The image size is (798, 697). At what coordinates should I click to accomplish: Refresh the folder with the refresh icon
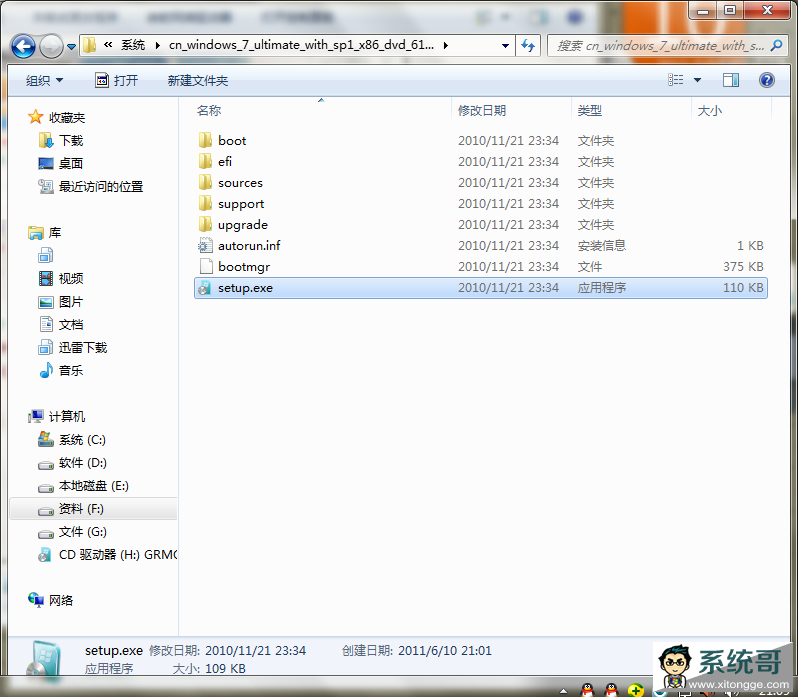[528, 46]
